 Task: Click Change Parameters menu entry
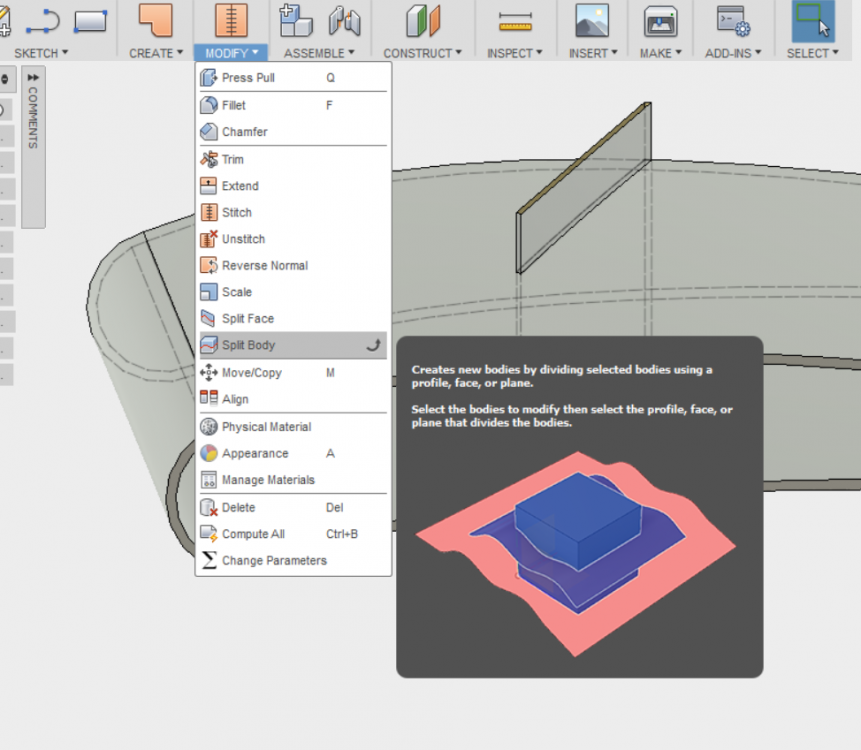[x=274, y=561]
